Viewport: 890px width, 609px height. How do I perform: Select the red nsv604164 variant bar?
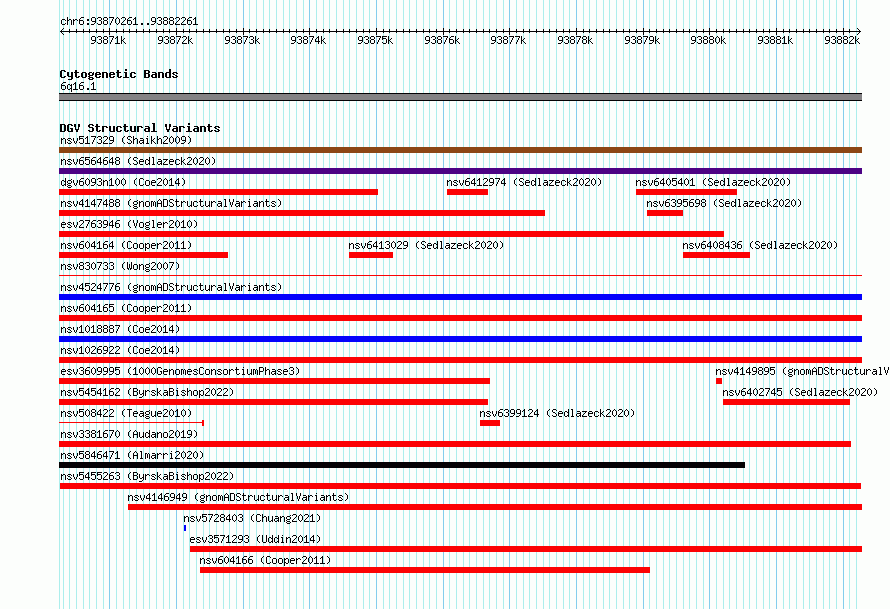pos(144,255)
